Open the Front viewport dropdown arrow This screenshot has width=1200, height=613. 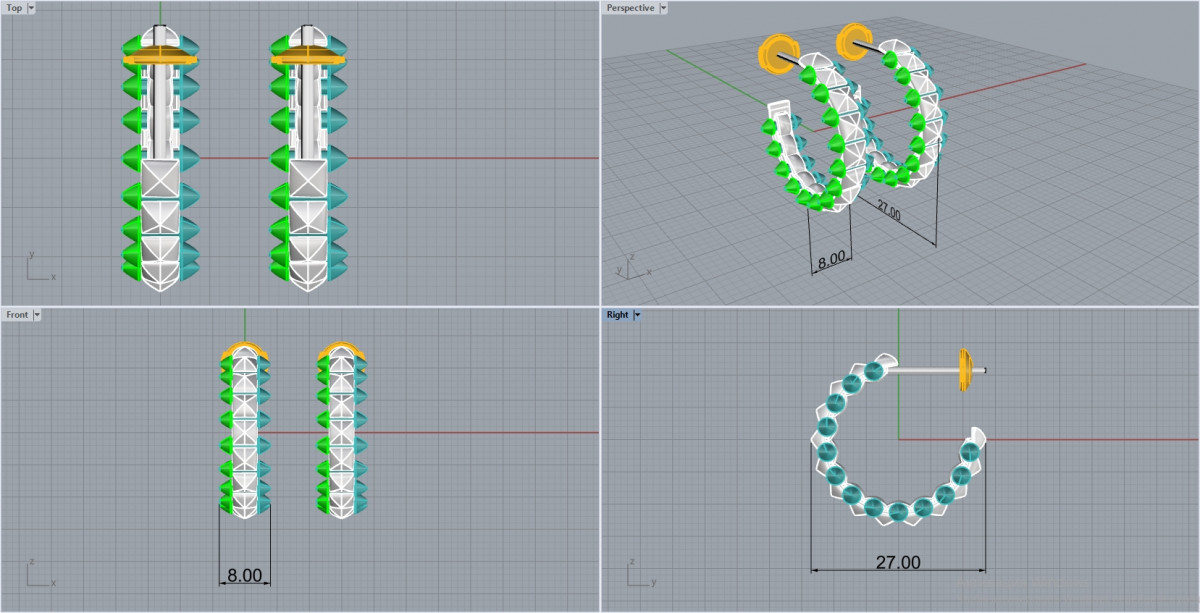tap(37, 314)
